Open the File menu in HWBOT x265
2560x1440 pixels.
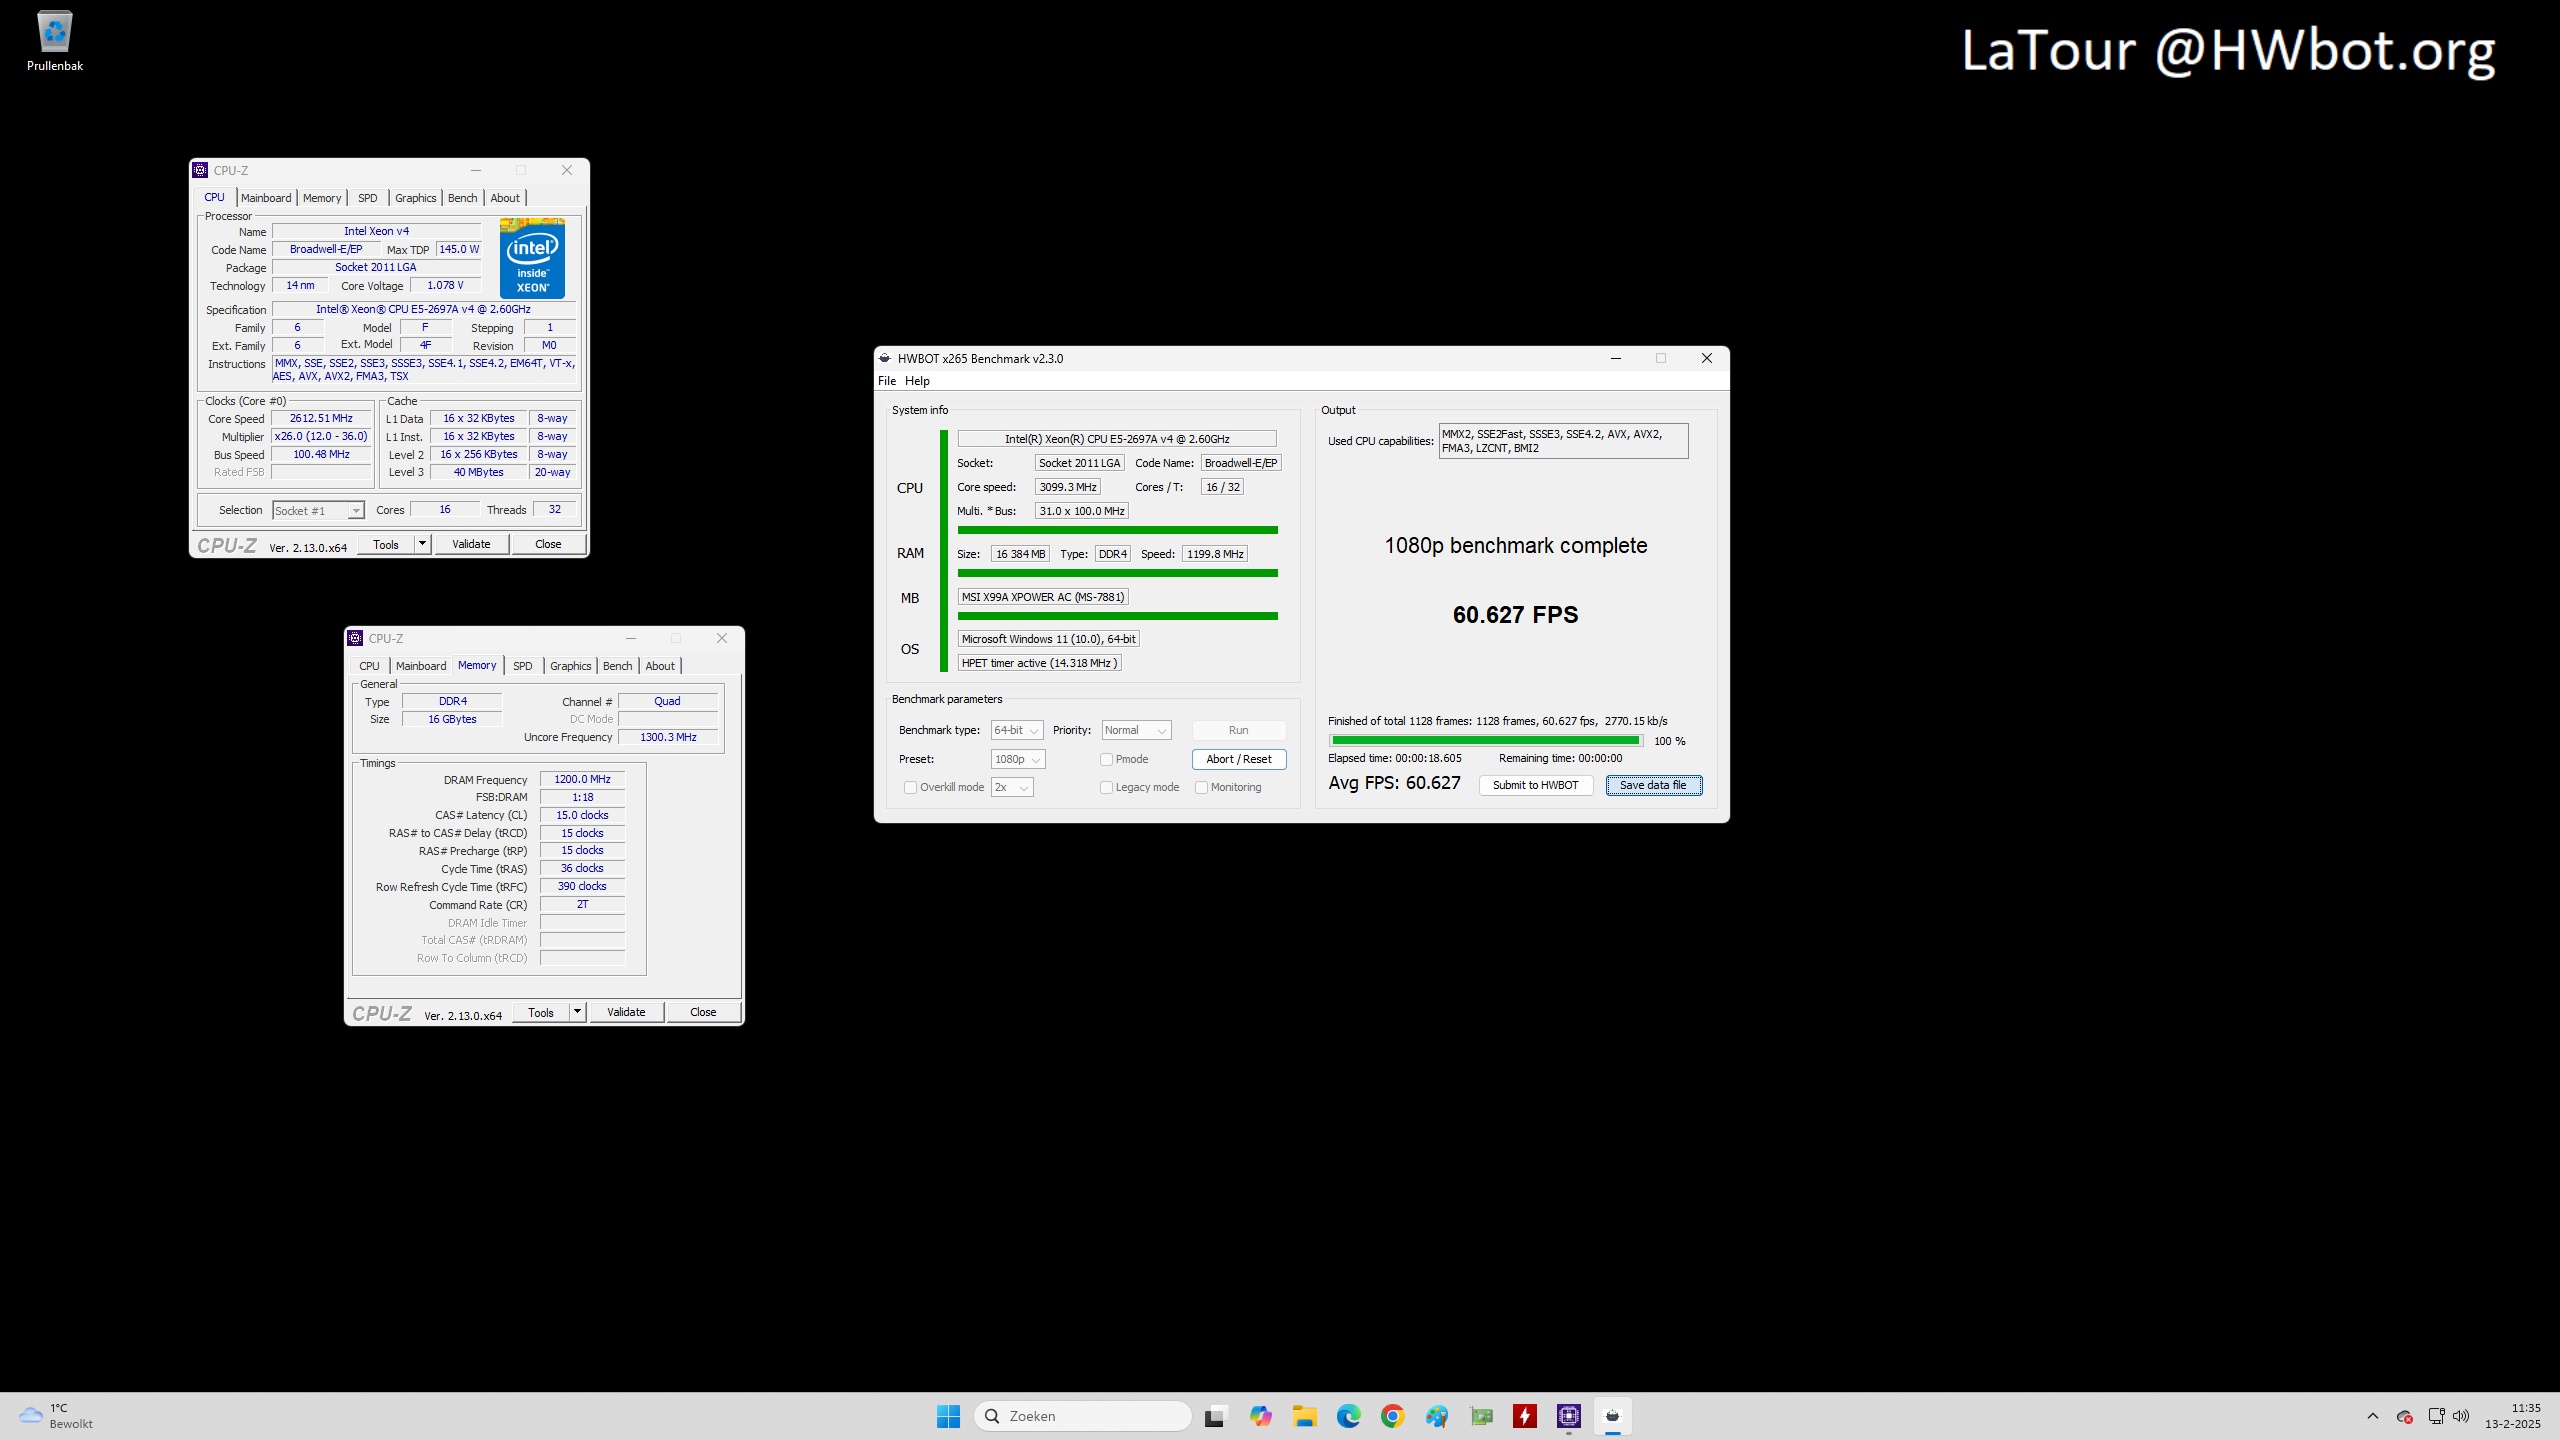(x=887, y=381)
